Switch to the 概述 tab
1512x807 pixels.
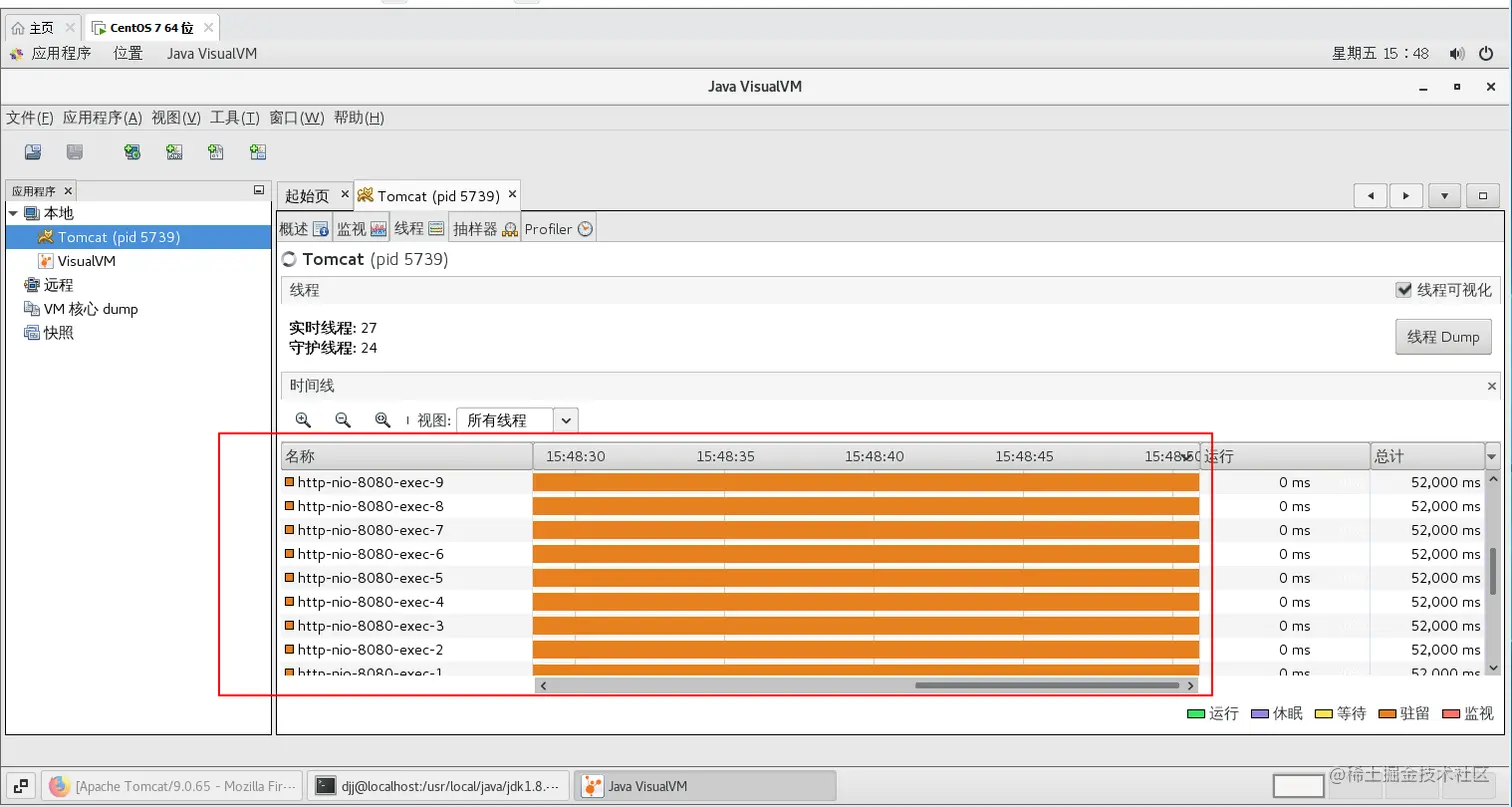click(304, 229)
